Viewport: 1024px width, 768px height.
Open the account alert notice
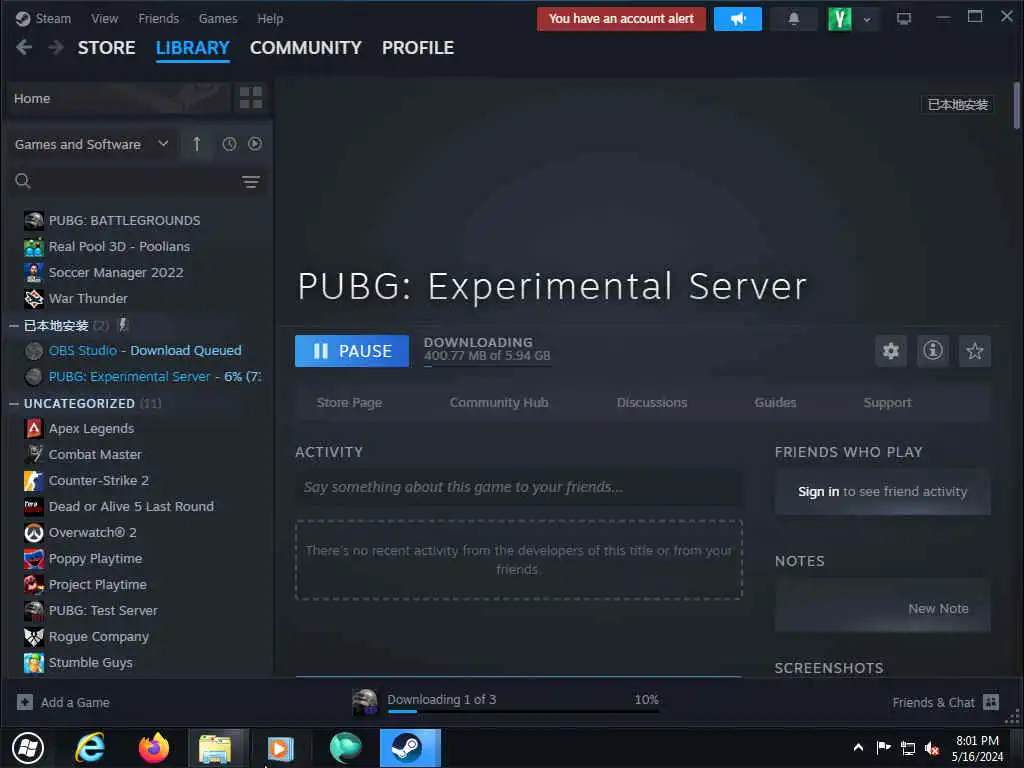coord(621,19)
